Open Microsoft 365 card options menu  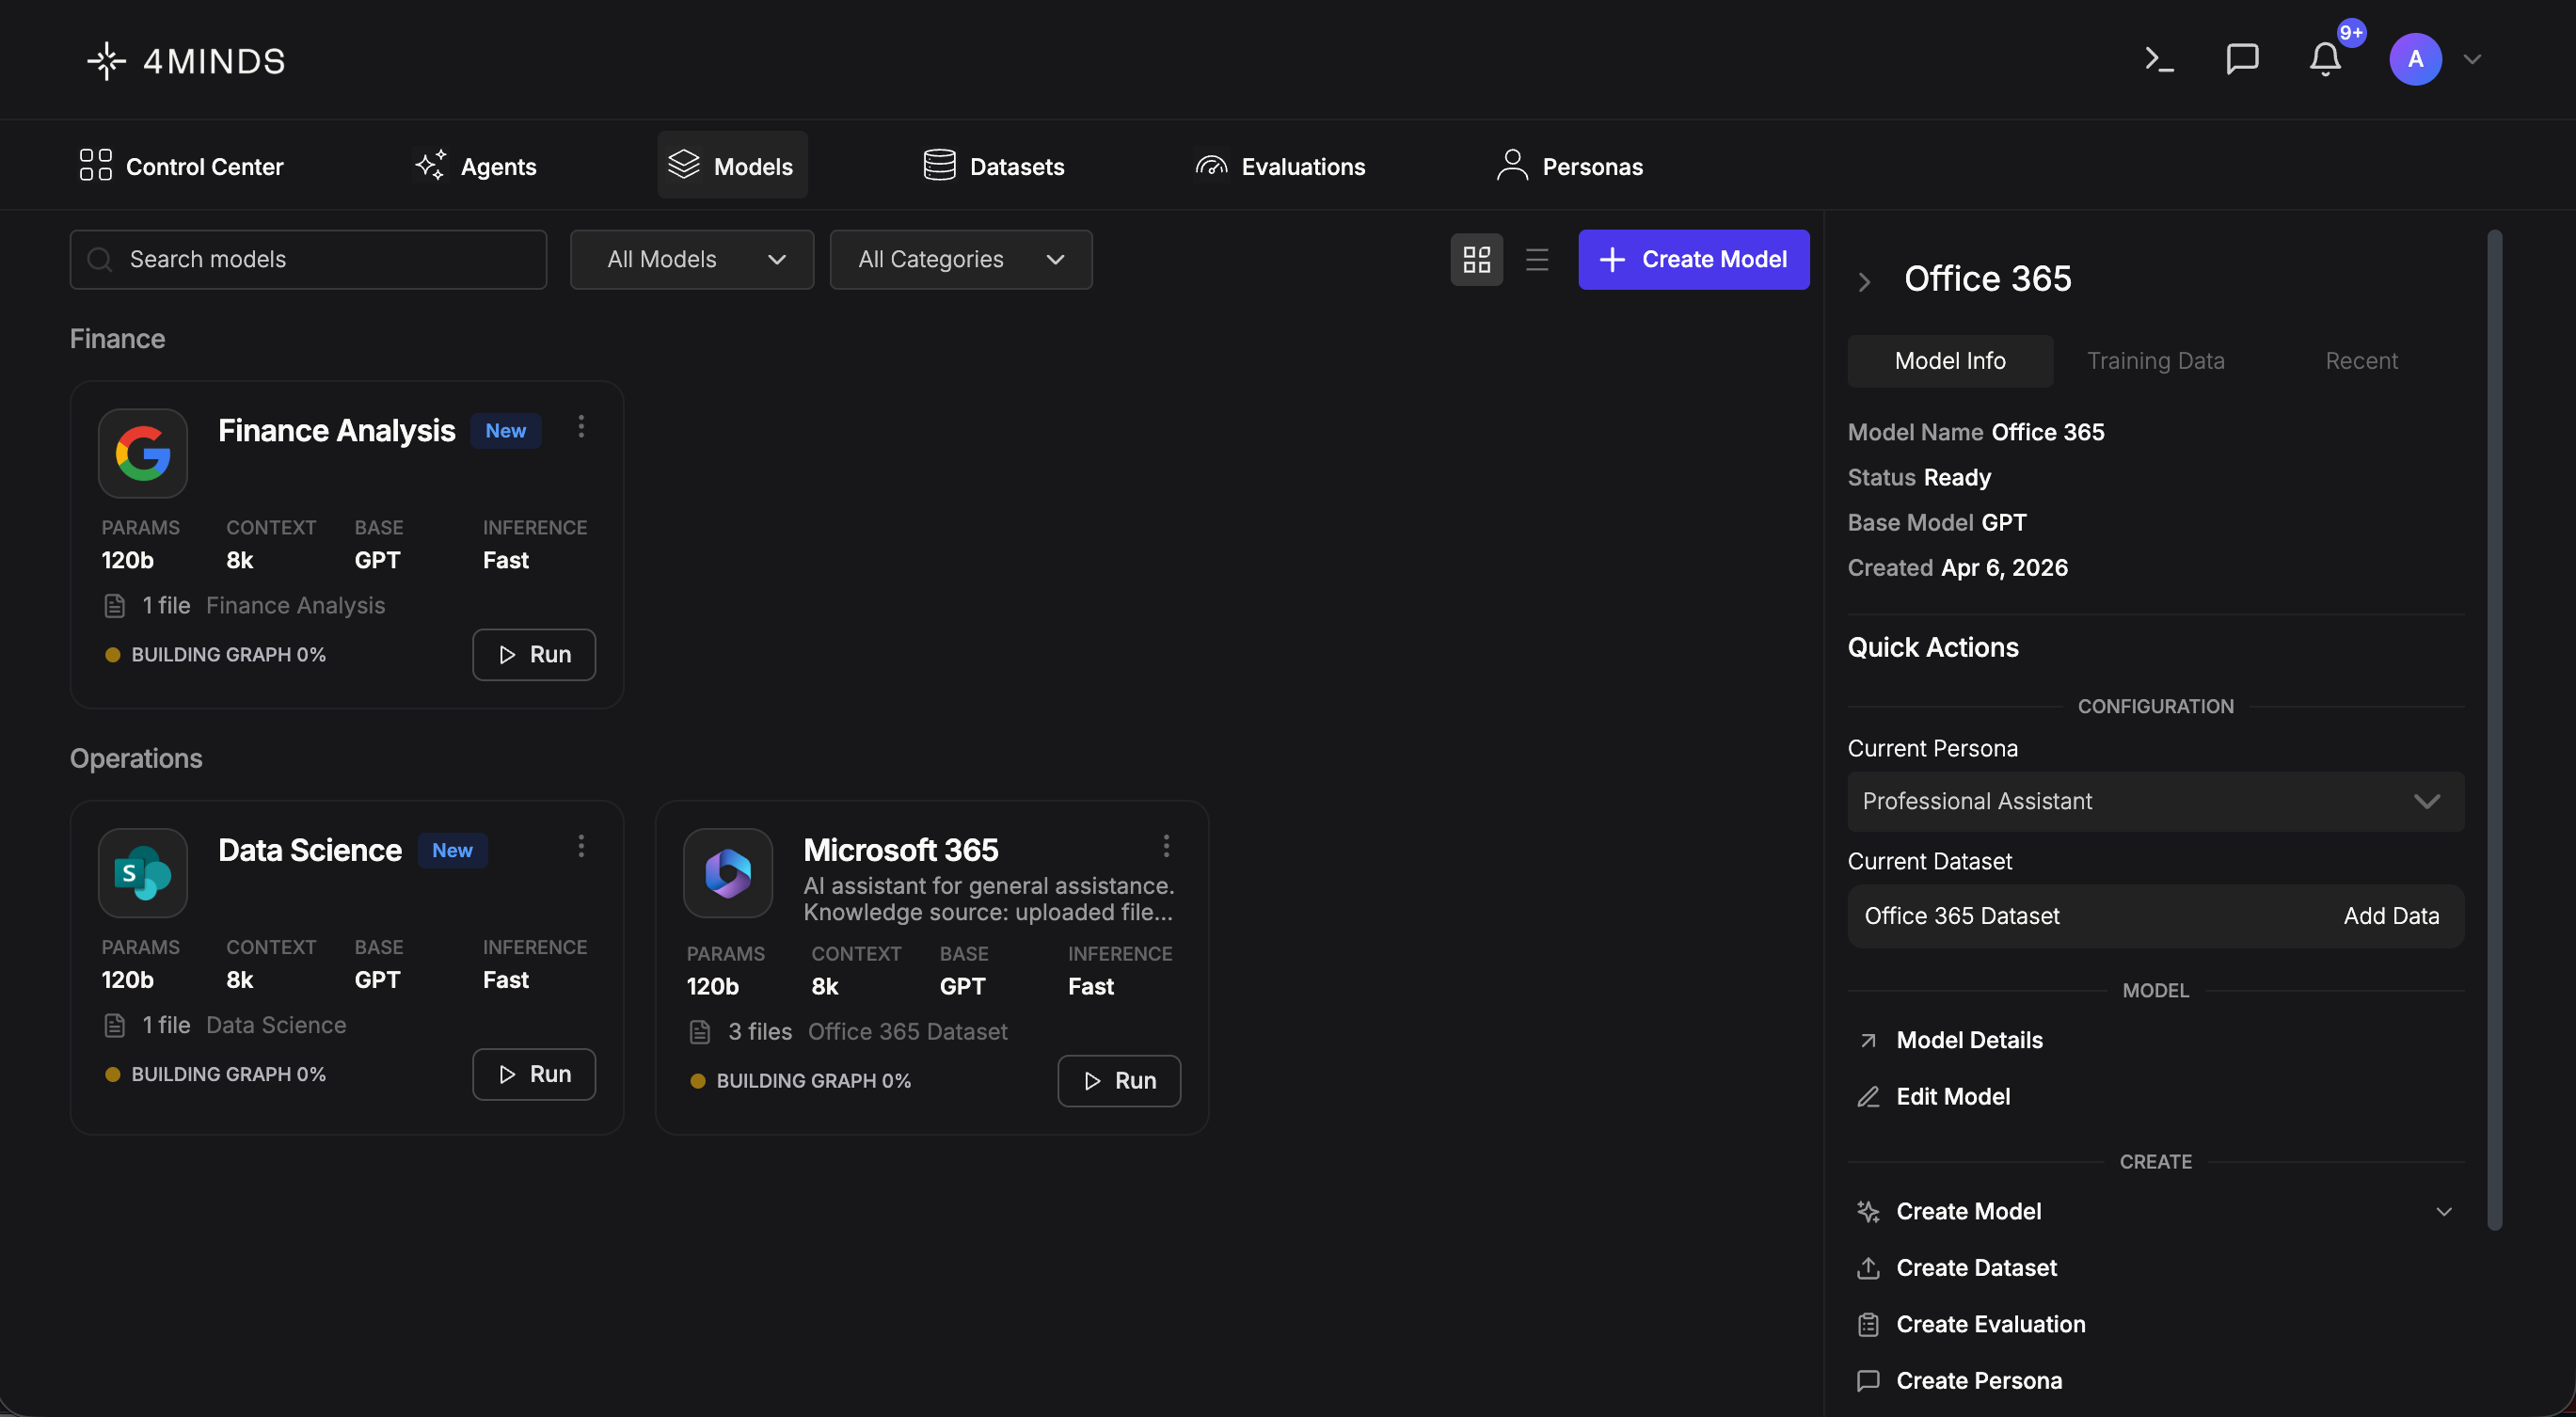[x=1166, y=847]
